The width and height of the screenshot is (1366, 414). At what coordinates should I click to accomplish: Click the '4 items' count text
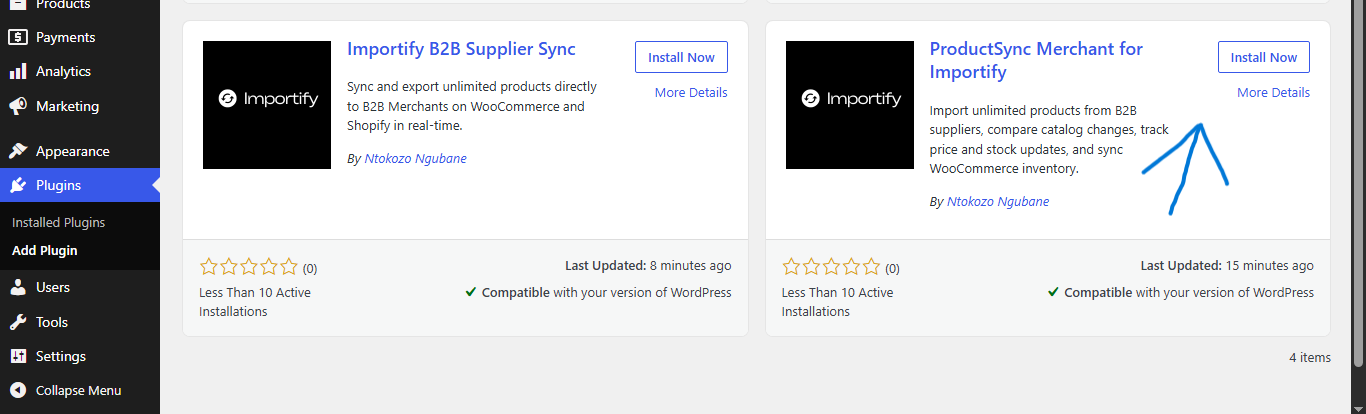[x=1310, y=357]
